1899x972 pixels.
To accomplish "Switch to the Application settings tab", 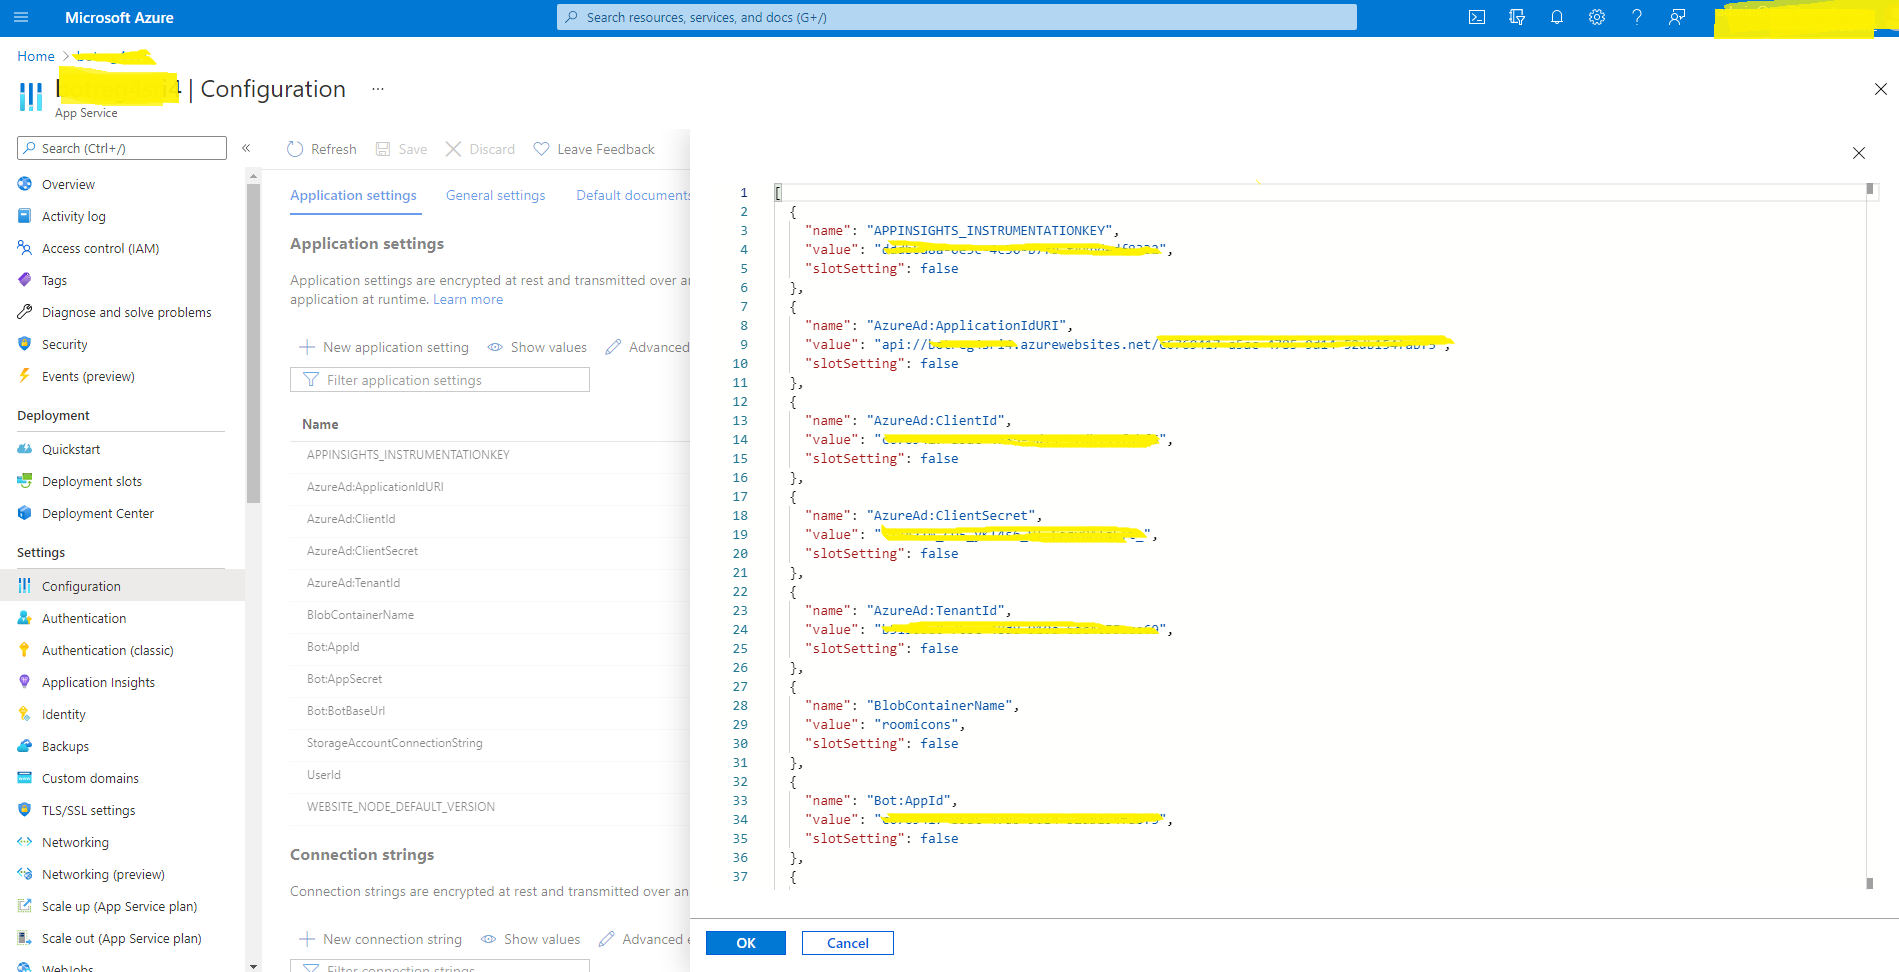I will (353, 195).
